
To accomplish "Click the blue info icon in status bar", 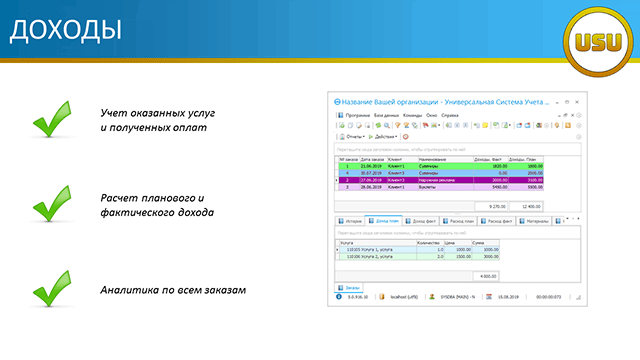I will point(339,297).
